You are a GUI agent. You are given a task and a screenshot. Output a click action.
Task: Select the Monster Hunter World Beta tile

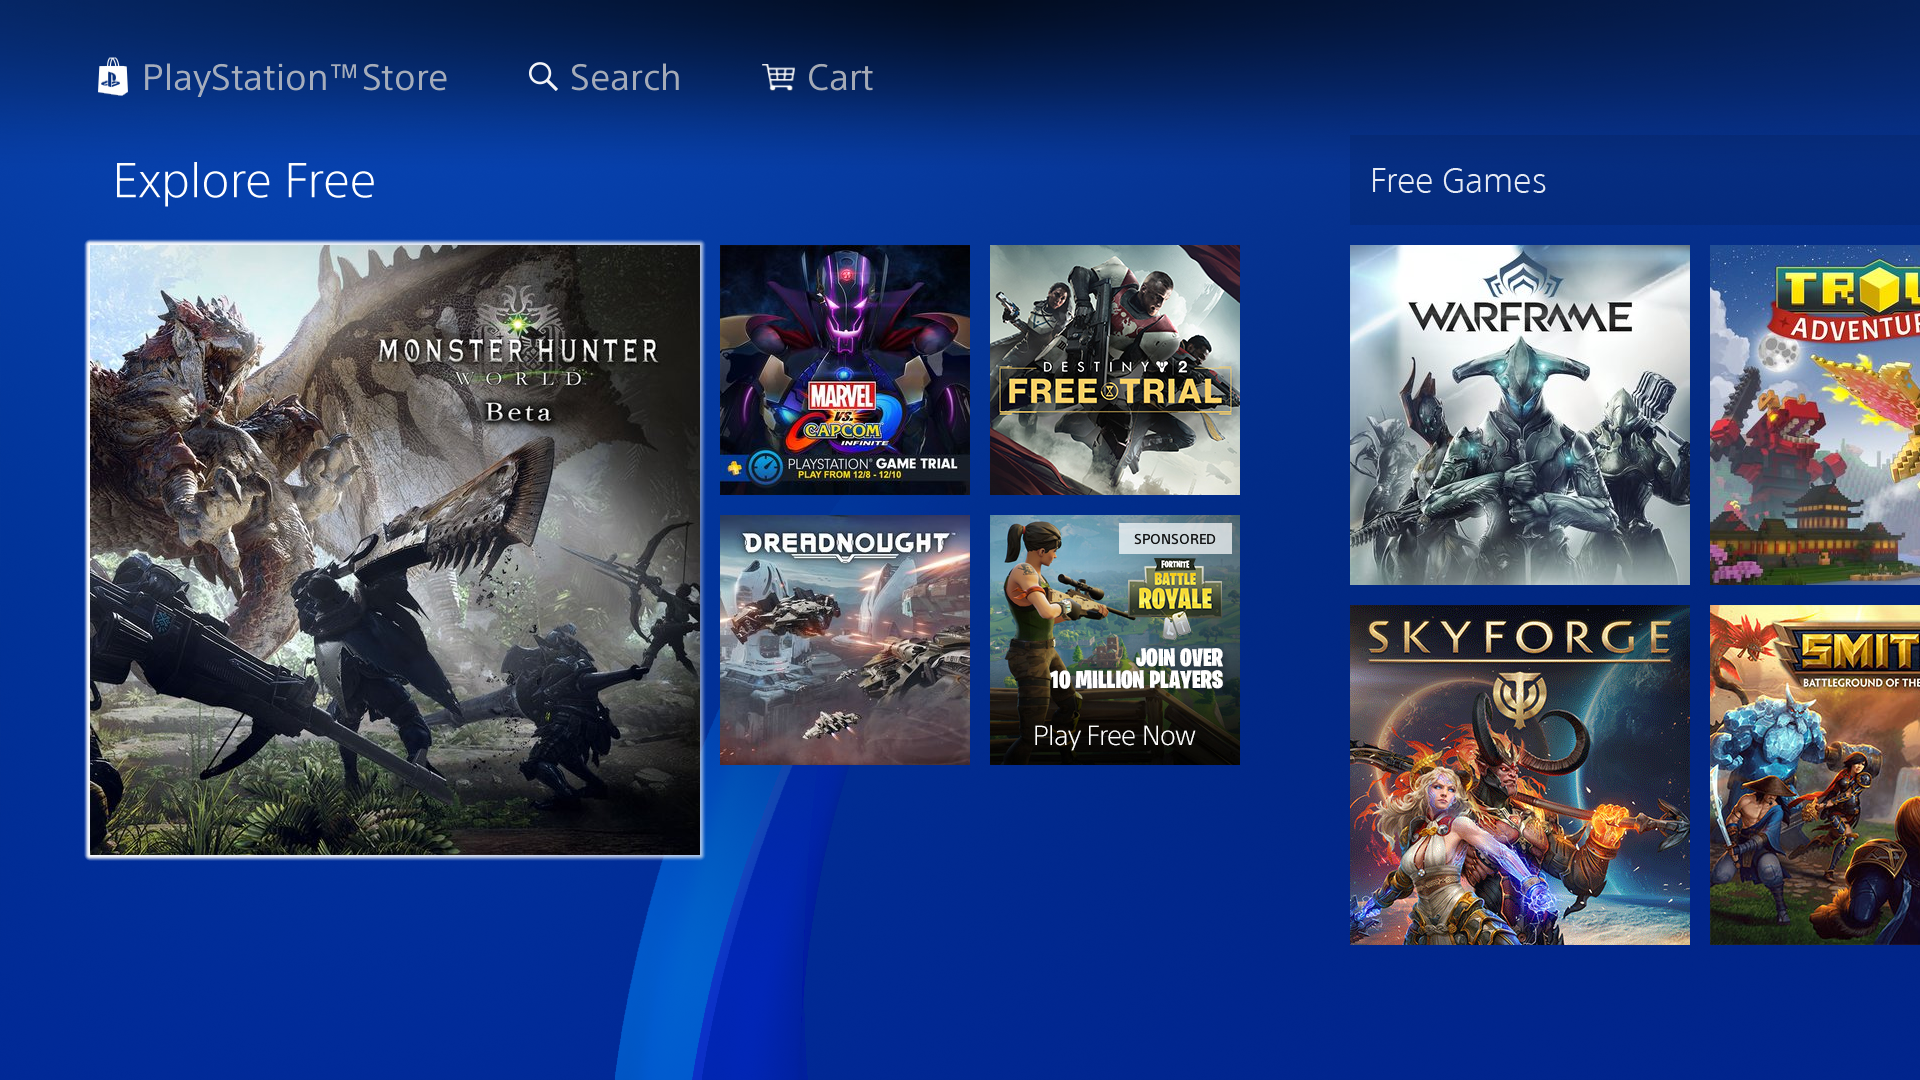click(395, 550)
